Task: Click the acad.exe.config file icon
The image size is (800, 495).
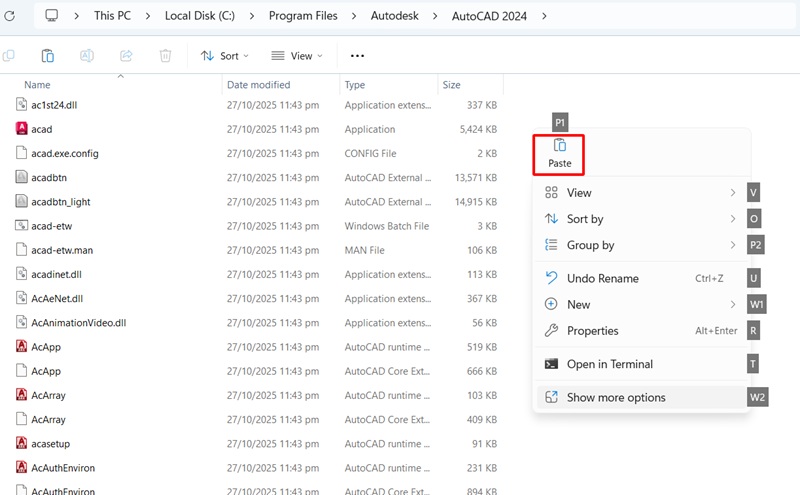Action: point(21,153)
